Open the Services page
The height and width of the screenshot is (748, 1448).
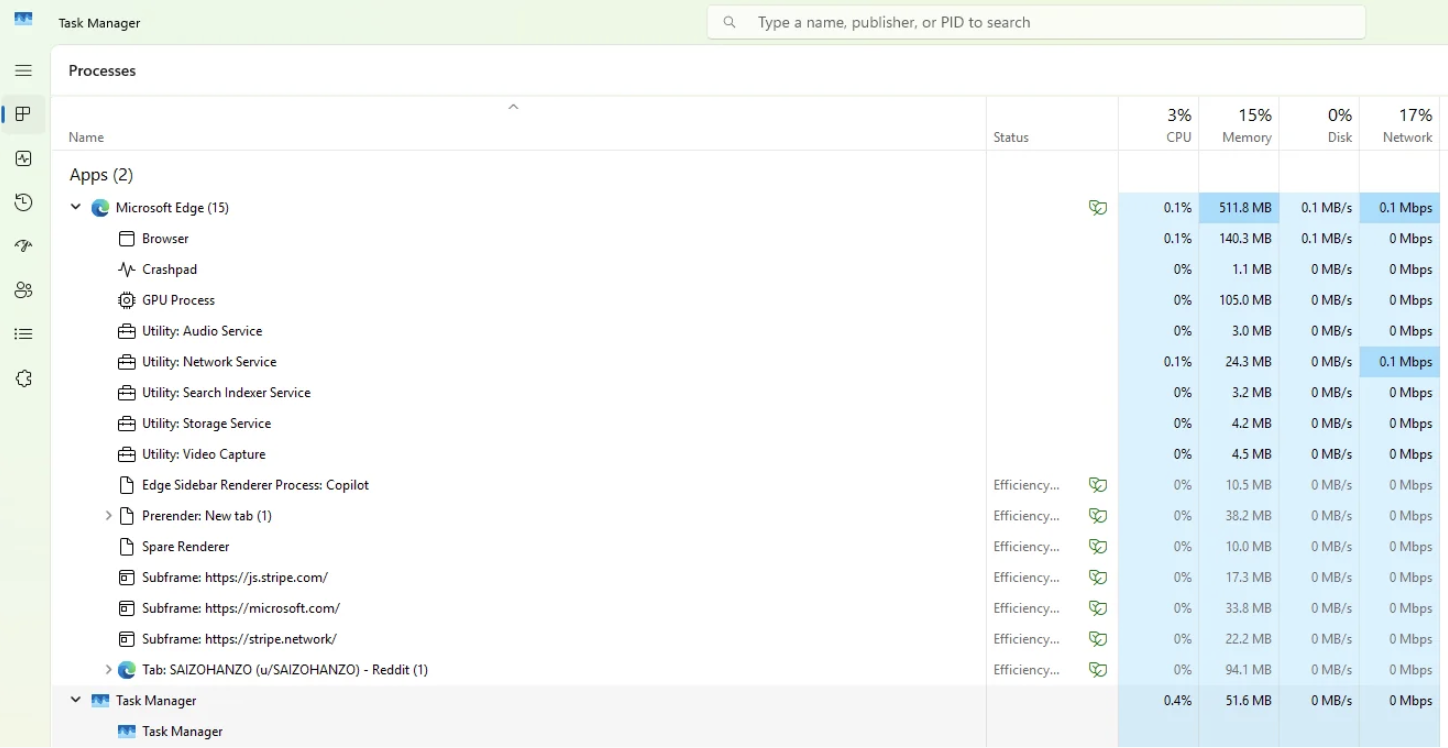click(23, 378)
